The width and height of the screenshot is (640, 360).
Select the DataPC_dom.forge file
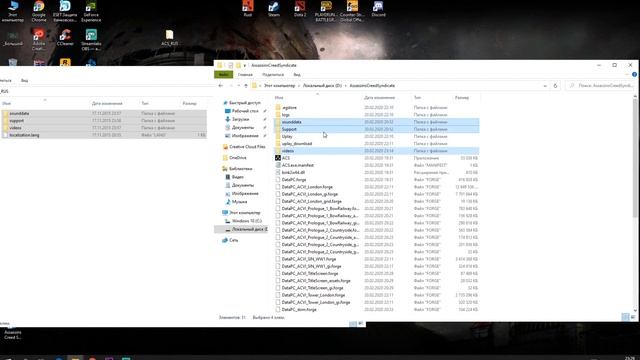pyautogui.click(x=376, y=309)
